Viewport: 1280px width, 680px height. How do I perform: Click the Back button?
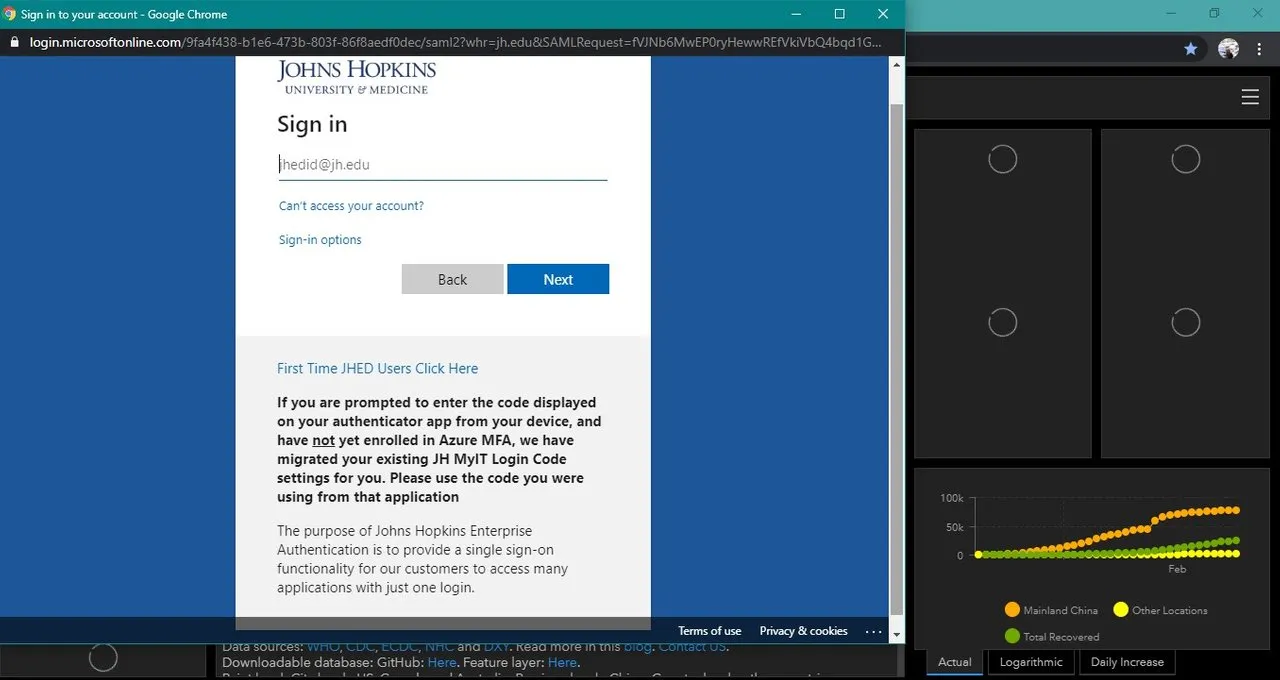point(452,279)
